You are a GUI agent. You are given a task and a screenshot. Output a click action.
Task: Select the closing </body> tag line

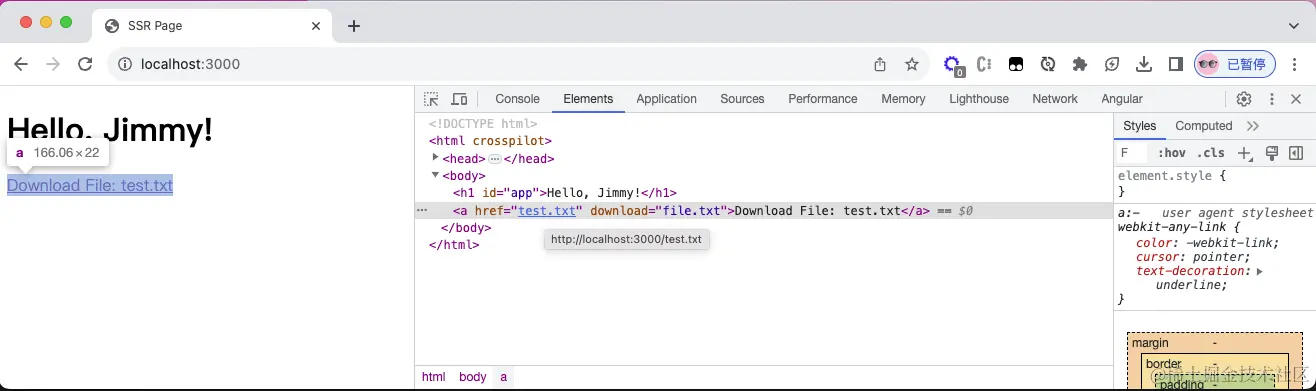coord(466,228)
